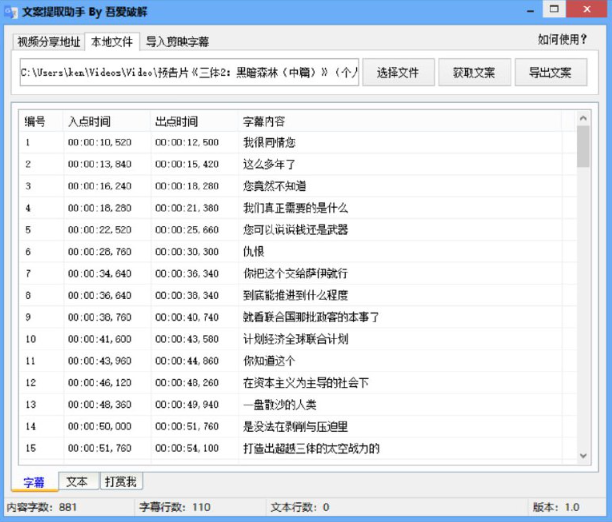Click the 字幕内容 column header

(264, 121)
